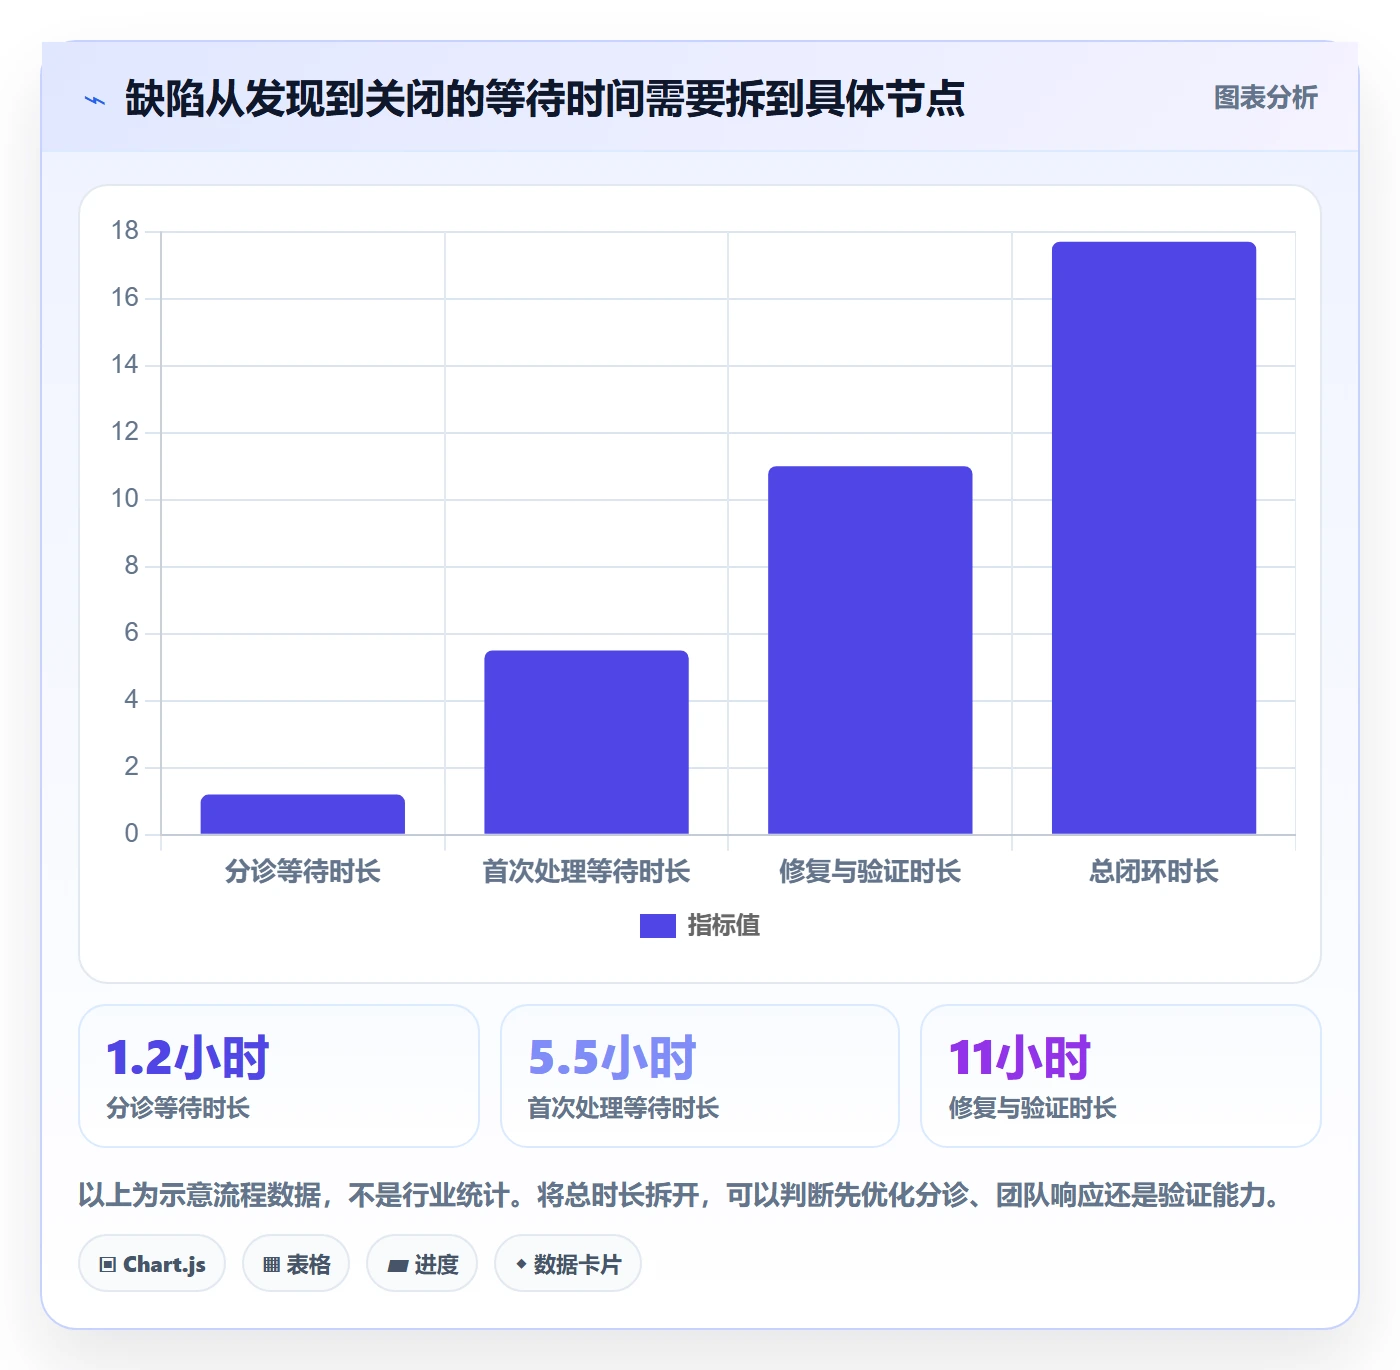This screenshot has width=1400, height=1370.
Task: Click the 首次处理等待时长 x-axis label
Action: [586, 872]
